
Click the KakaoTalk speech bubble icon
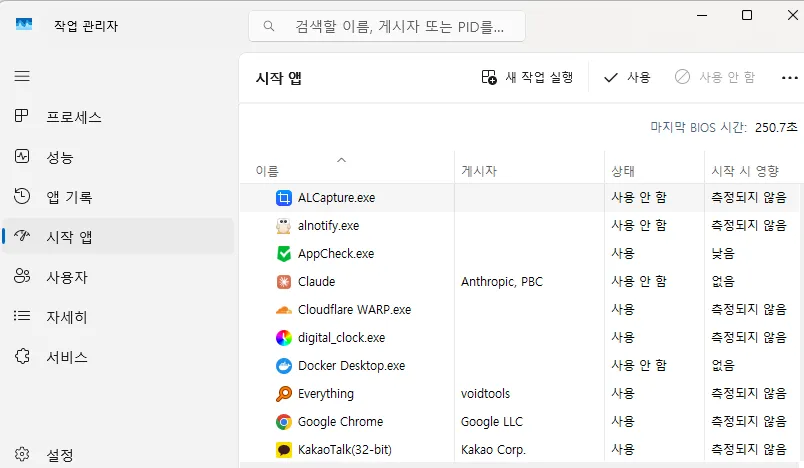coord(284,450)
